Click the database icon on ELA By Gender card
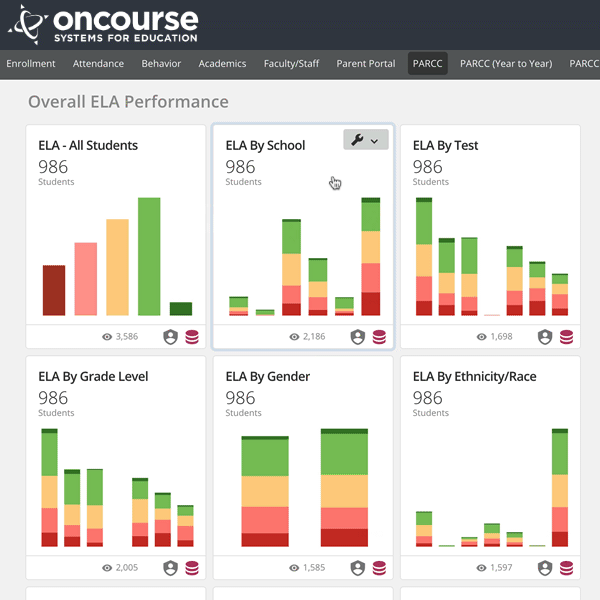Viewport: 600px width, 600px height. [x=379, y=568]
